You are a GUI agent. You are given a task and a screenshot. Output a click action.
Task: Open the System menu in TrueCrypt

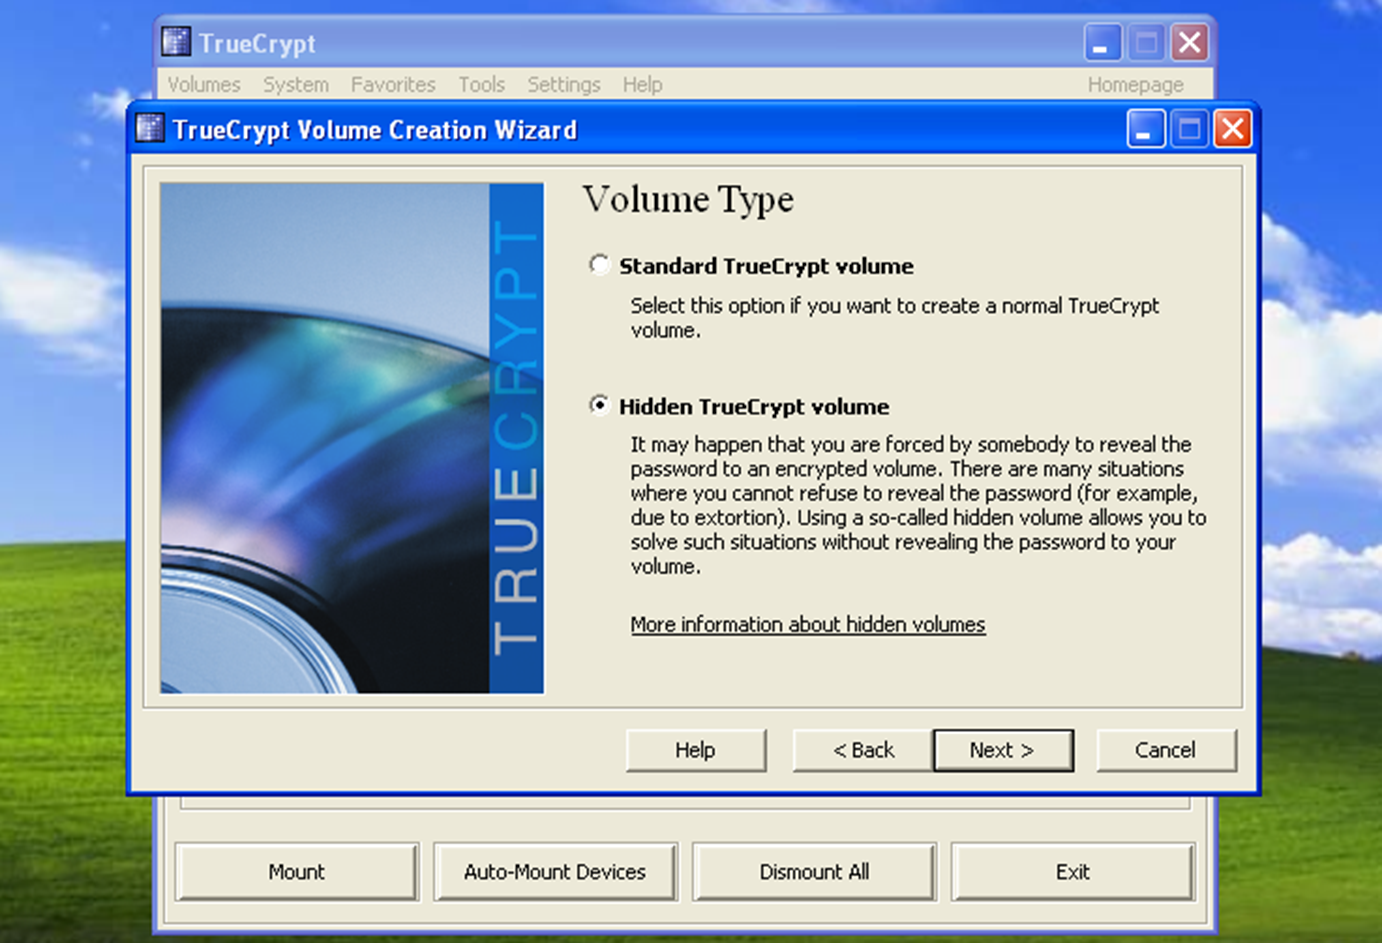click(x=296, y=84)
